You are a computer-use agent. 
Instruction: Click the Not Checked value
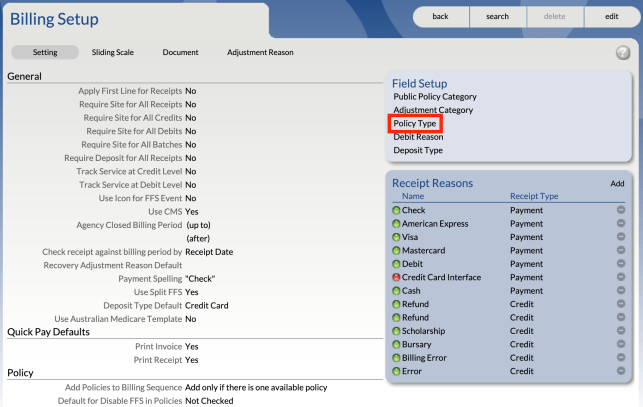click(209, 401)
